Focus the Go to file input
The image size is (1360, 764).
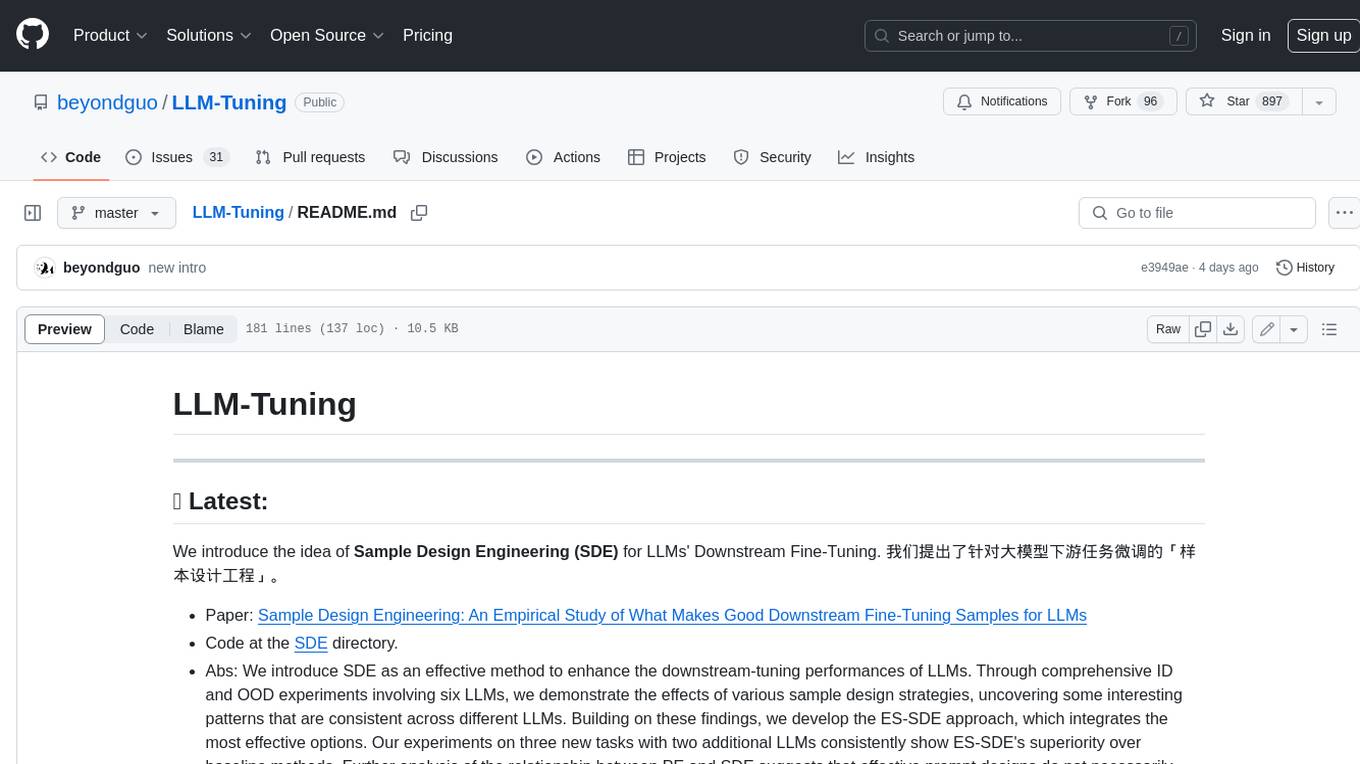(x=1197, y=213)
